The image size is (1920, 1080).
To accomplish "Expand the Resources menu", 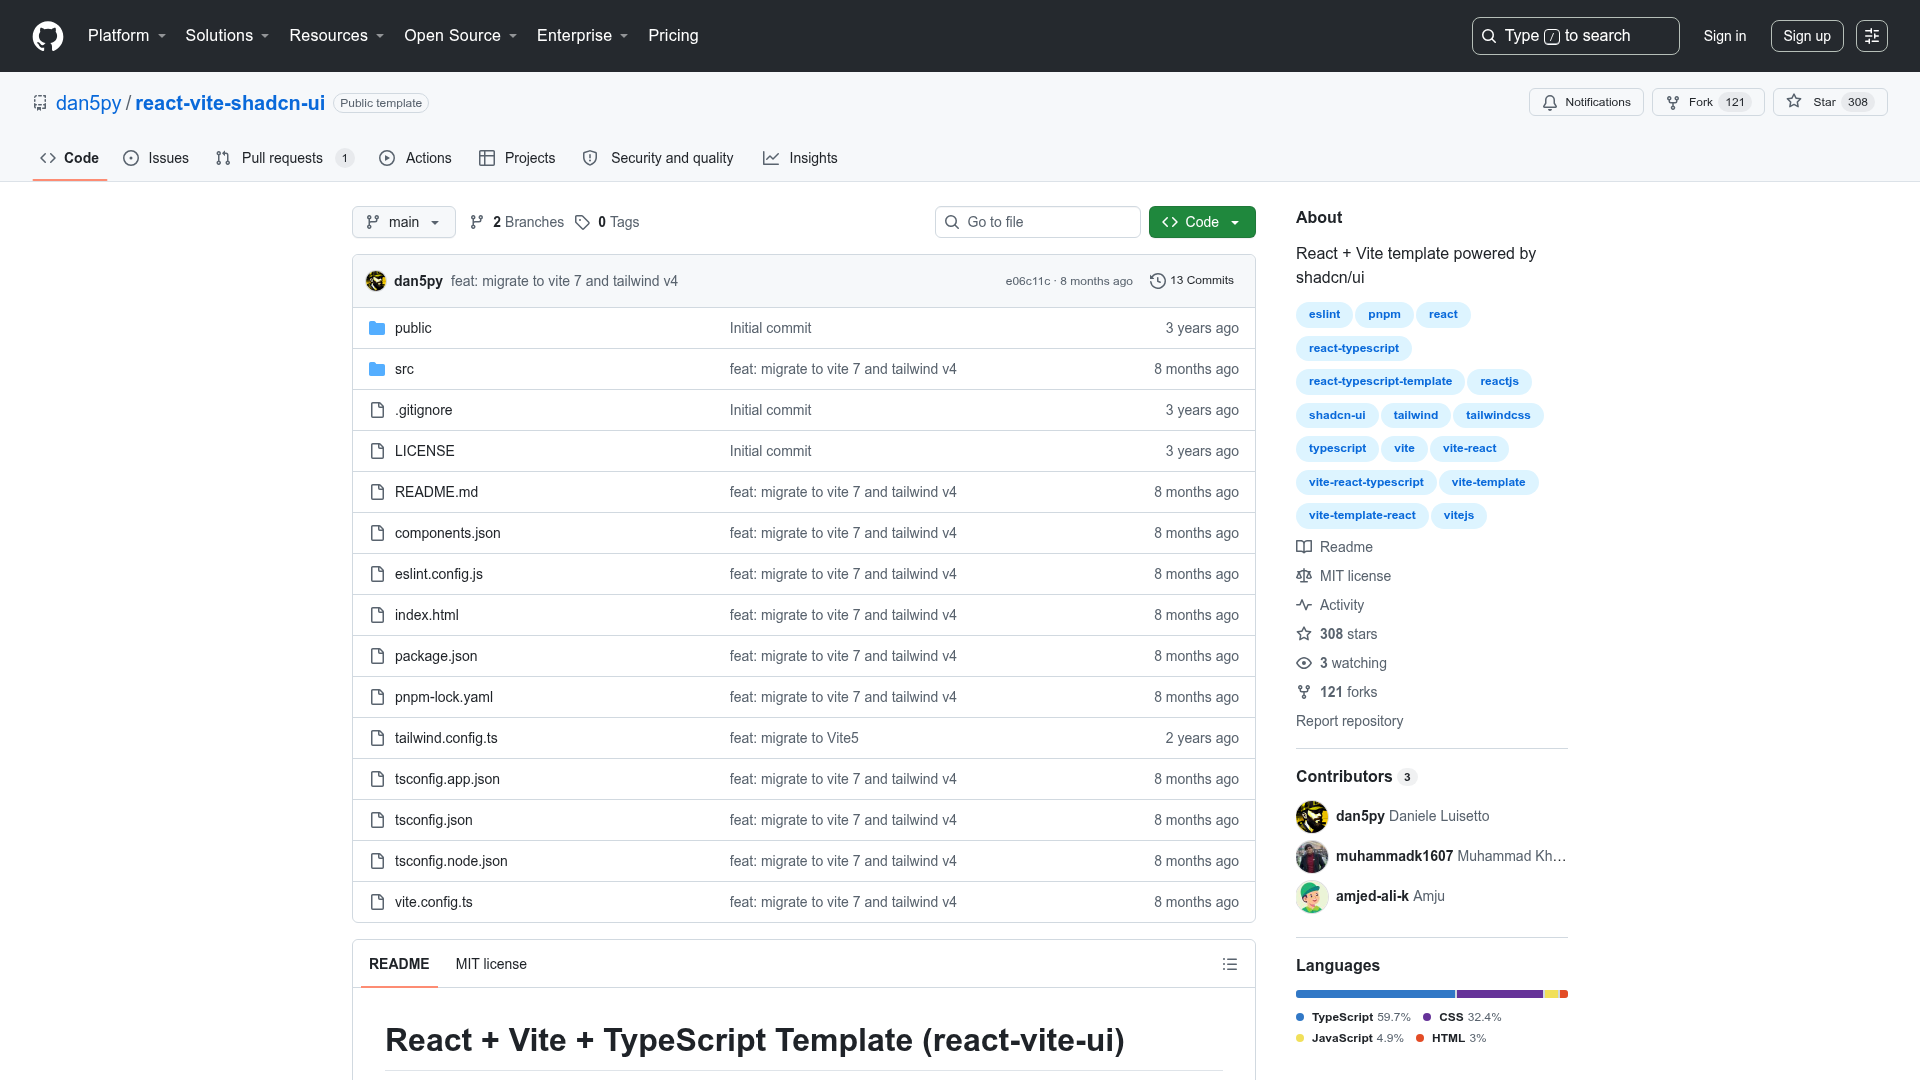I will pyautogui.click(x=337, y=36).
